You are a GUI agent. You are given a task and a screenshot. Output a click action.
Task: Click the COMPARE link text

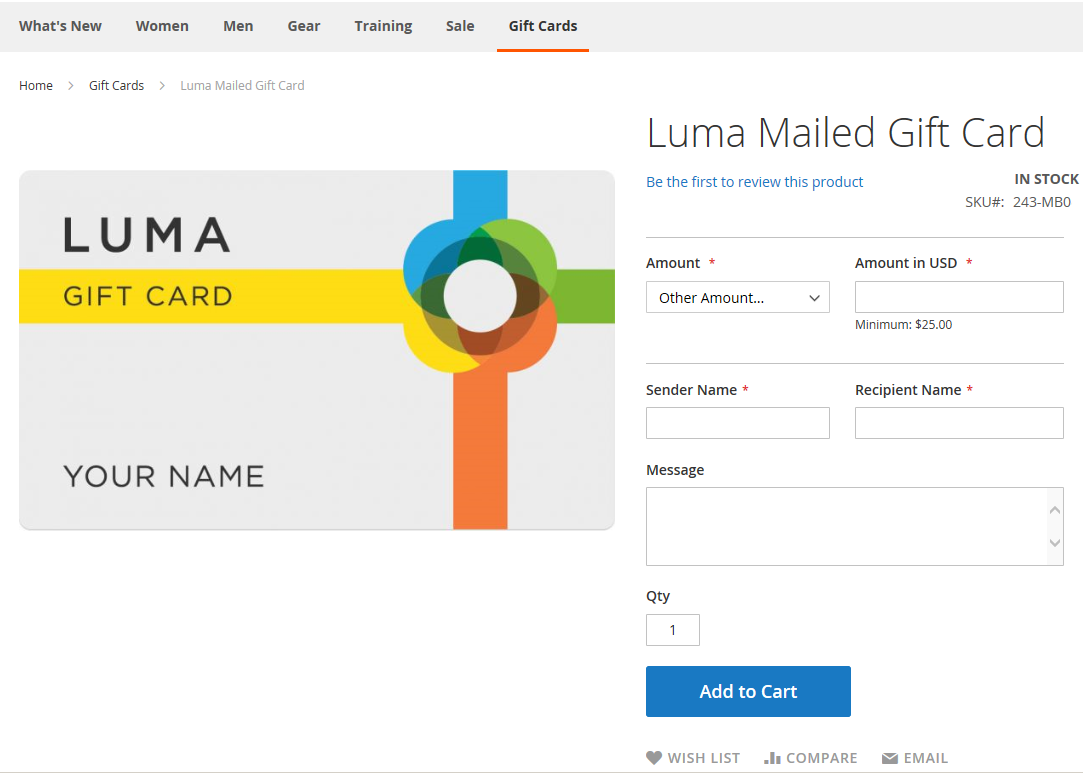[822, 758]
